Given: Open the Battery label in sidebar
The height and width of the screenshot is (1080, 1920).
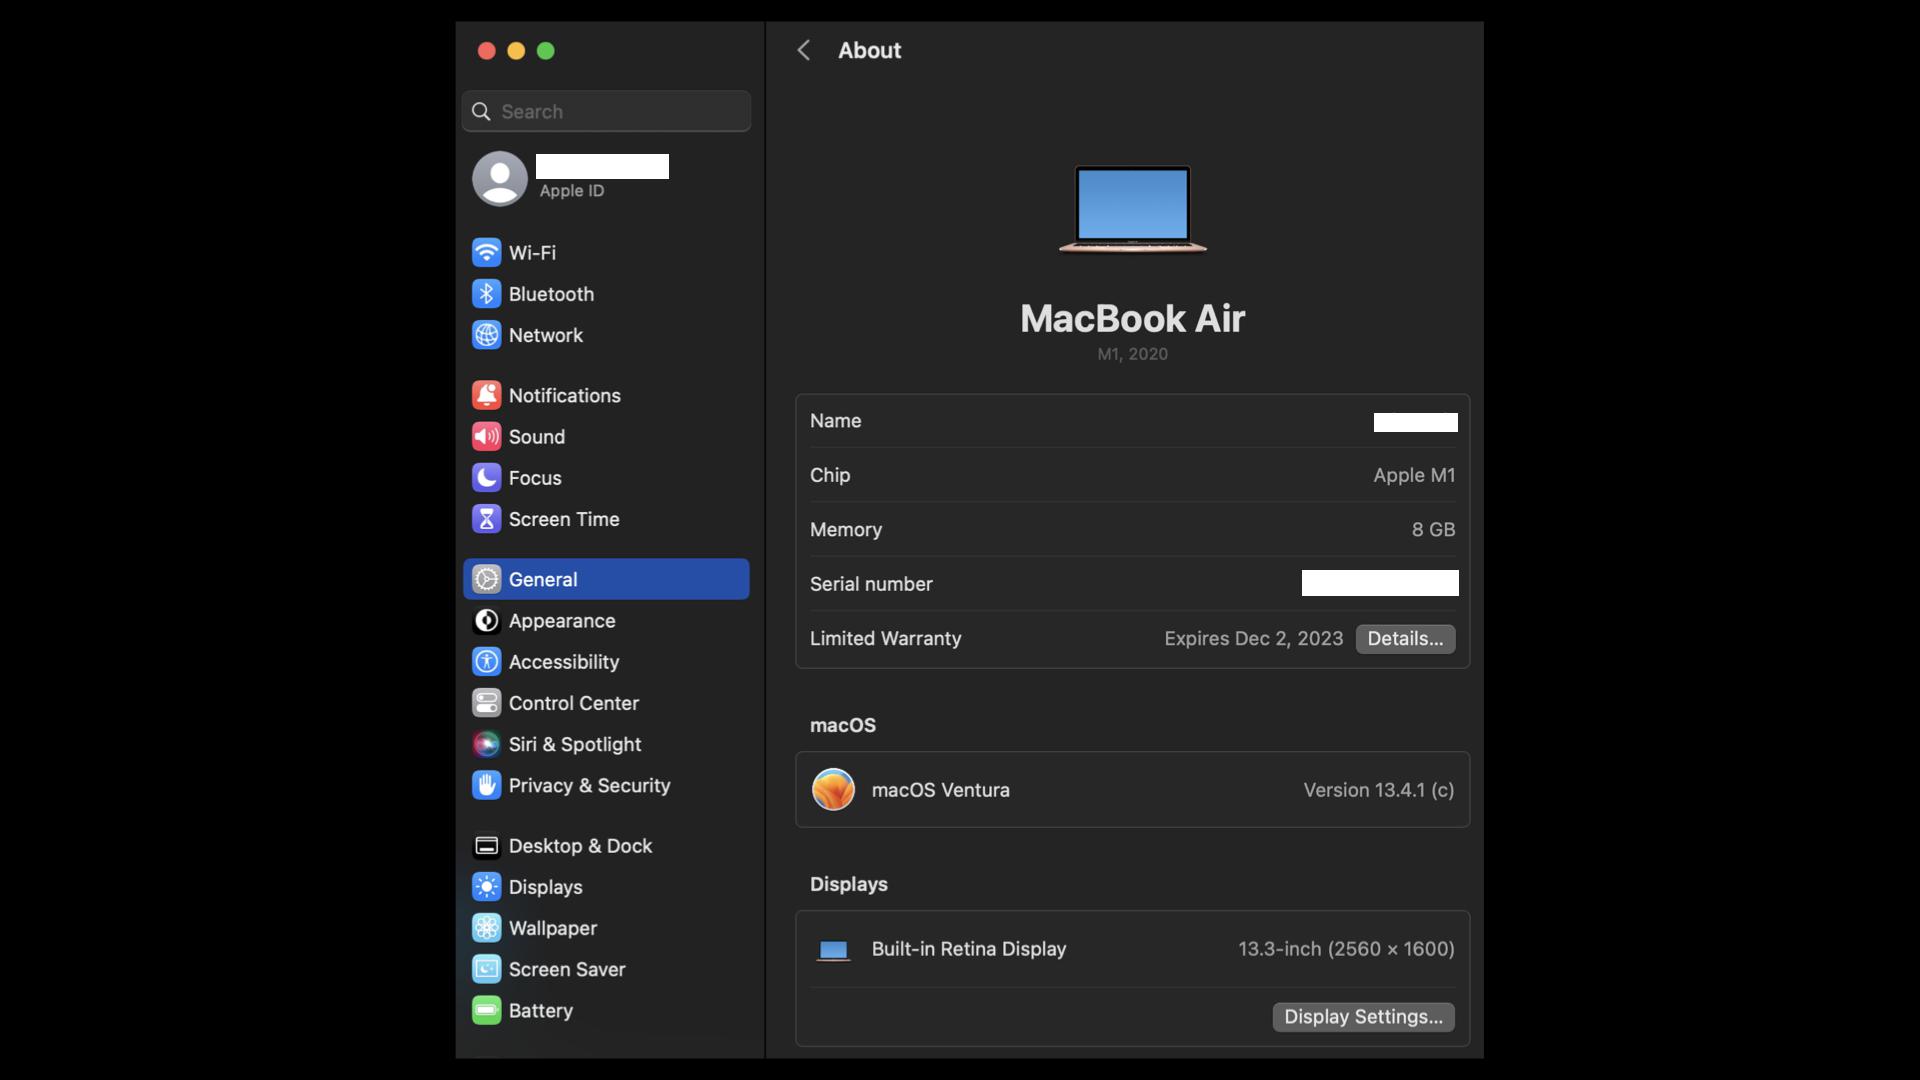Looking at the screenshot, I should tap(540, 1010).
